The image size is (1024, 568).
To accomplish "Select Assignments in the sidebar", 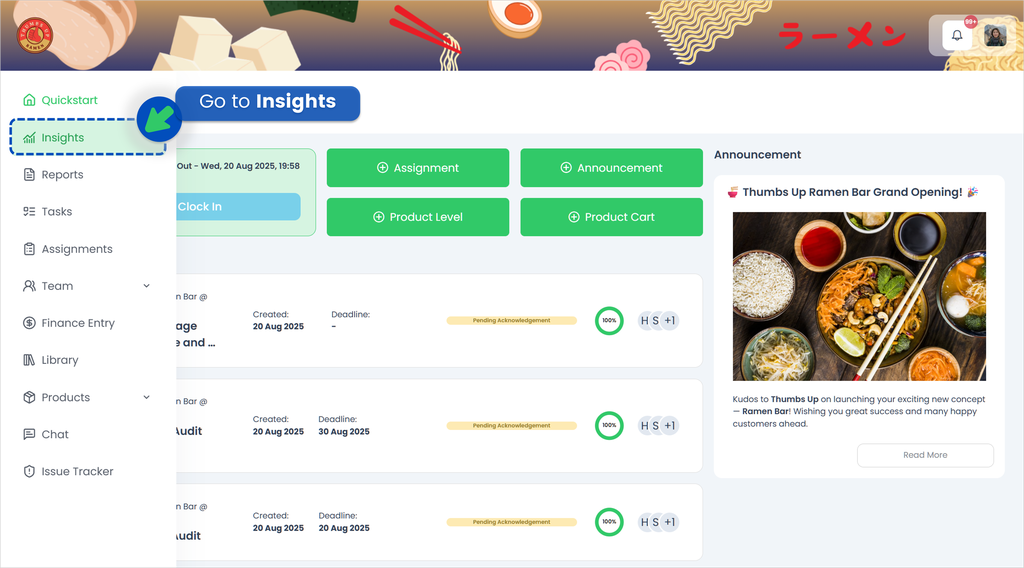I will pos(76,249).
